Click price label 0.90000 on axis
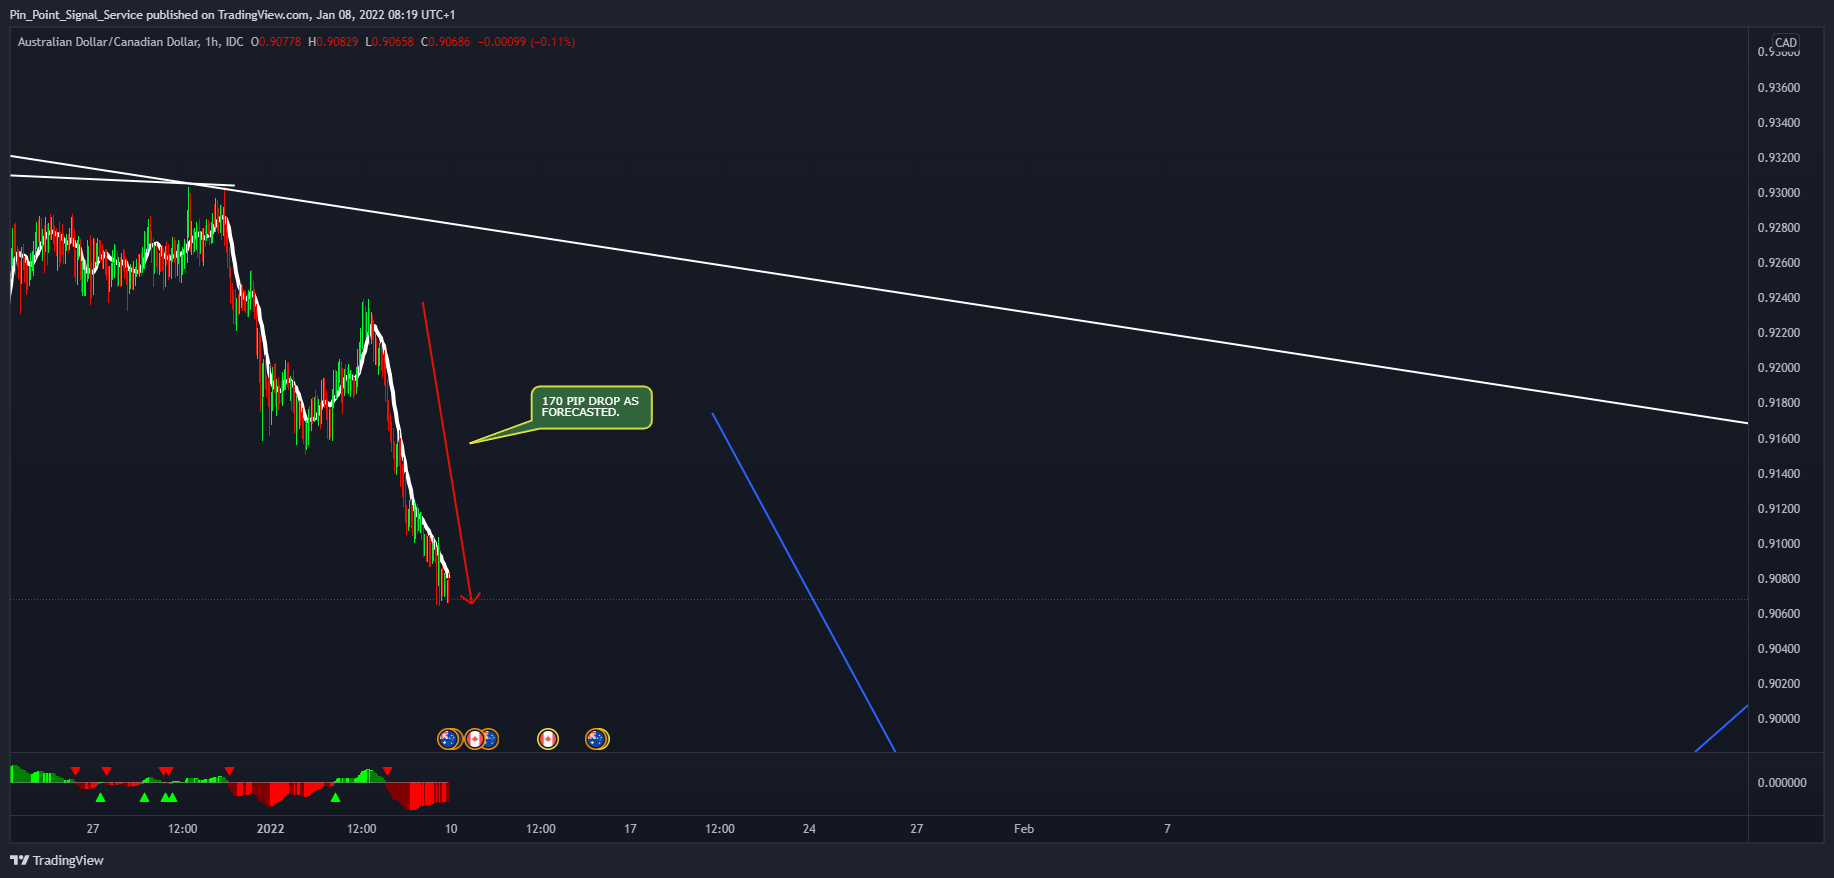1834x878 pixels. tap(1778, 719)
